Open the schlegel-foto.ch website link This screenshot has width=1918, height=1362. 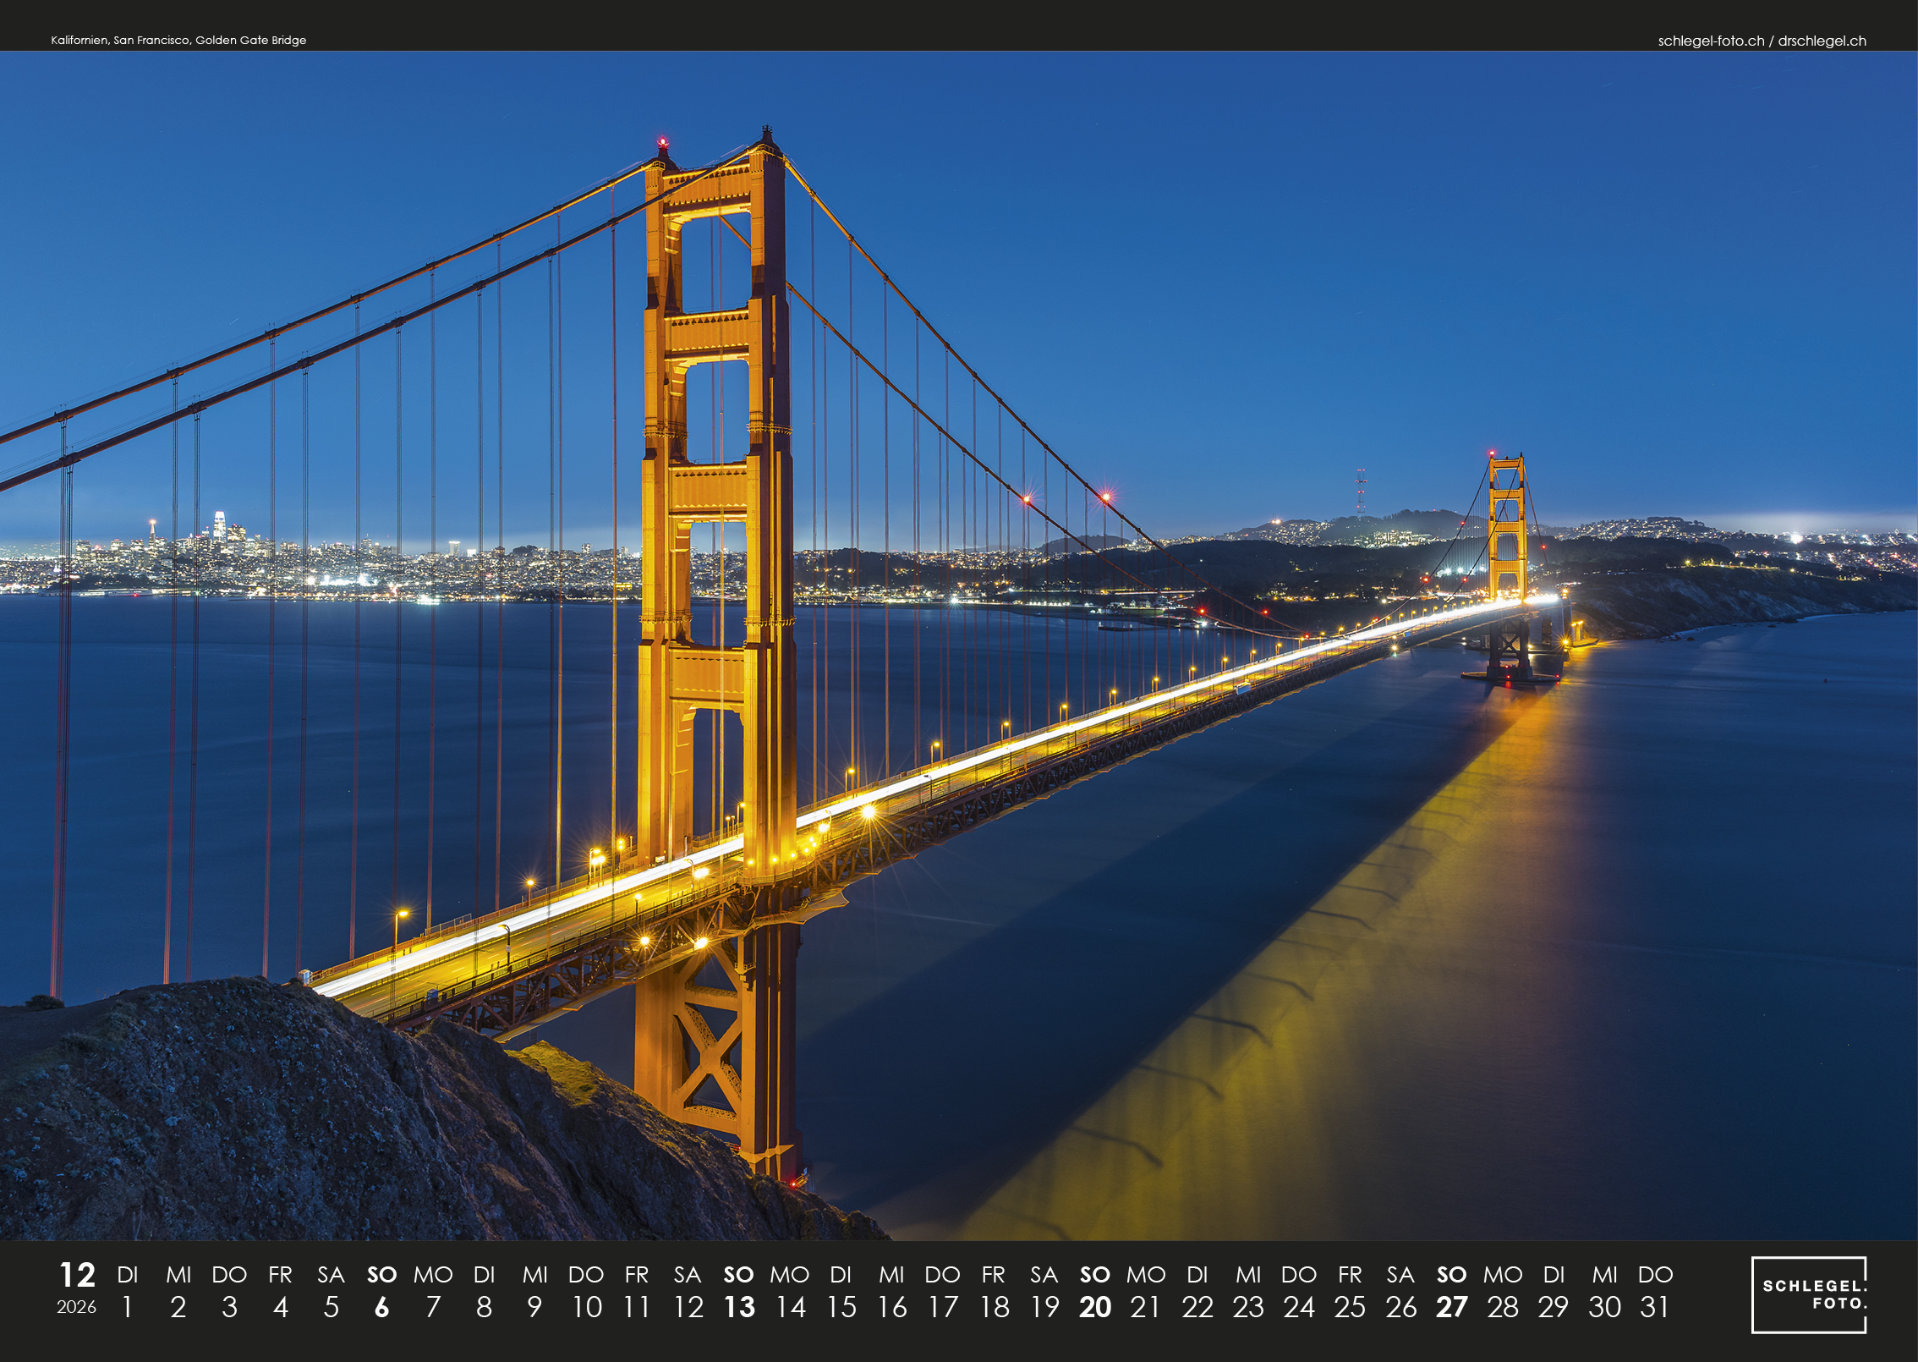pyautogui.click(x=1710, y=41)
